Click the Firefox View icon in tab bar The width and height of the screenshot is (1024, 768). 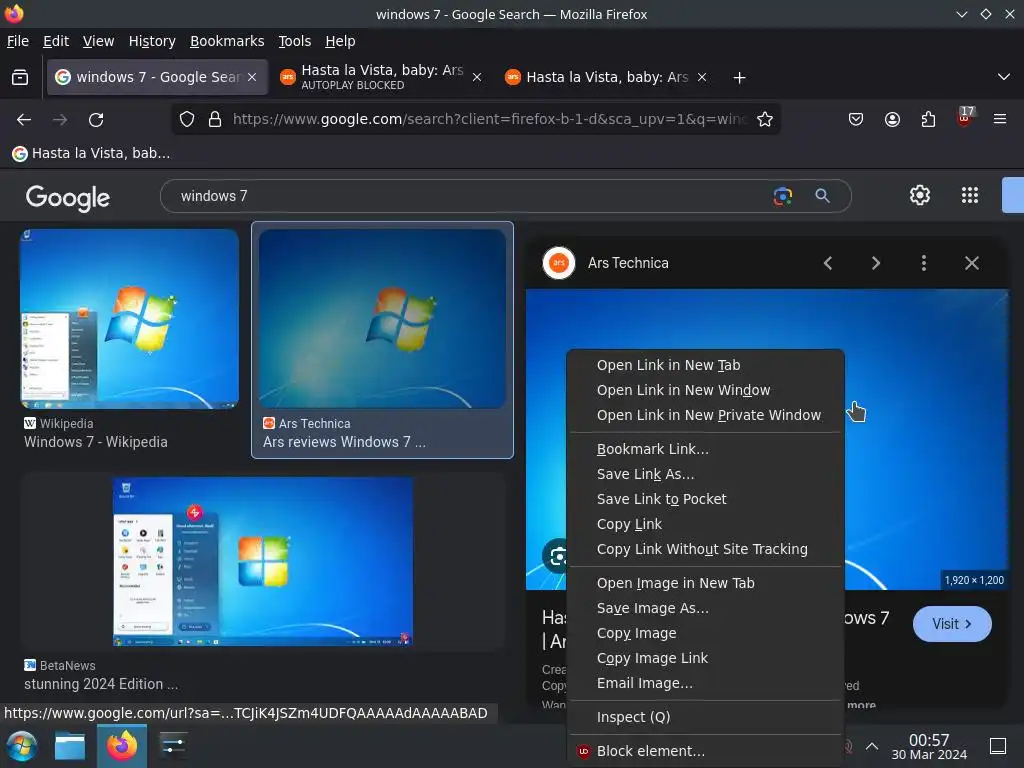20,78
